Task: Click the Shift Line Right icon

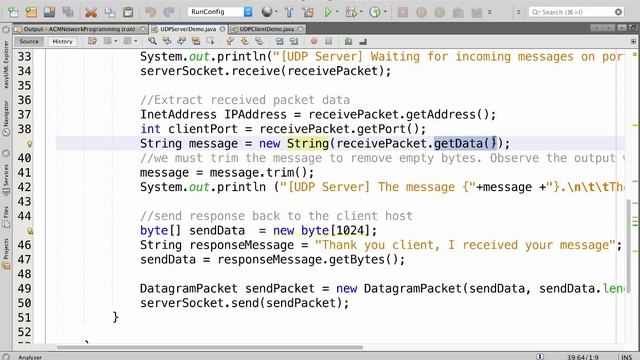Action: tap(293, 41)
